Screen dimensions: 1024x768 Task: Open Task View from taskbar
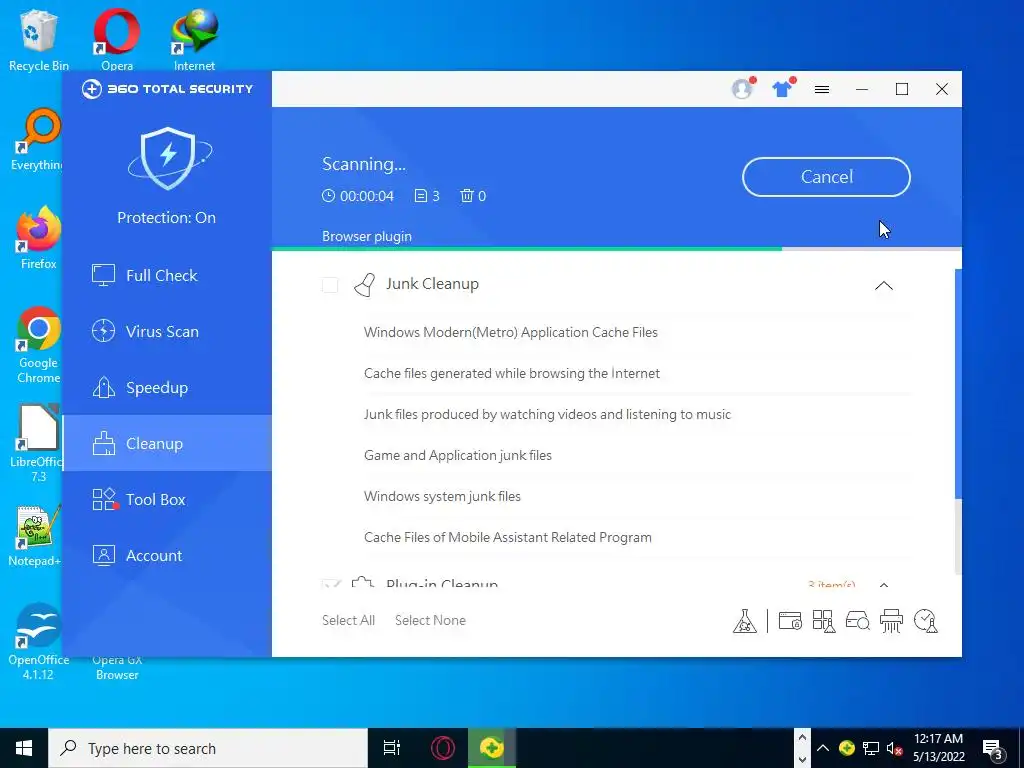click(392, 748)
